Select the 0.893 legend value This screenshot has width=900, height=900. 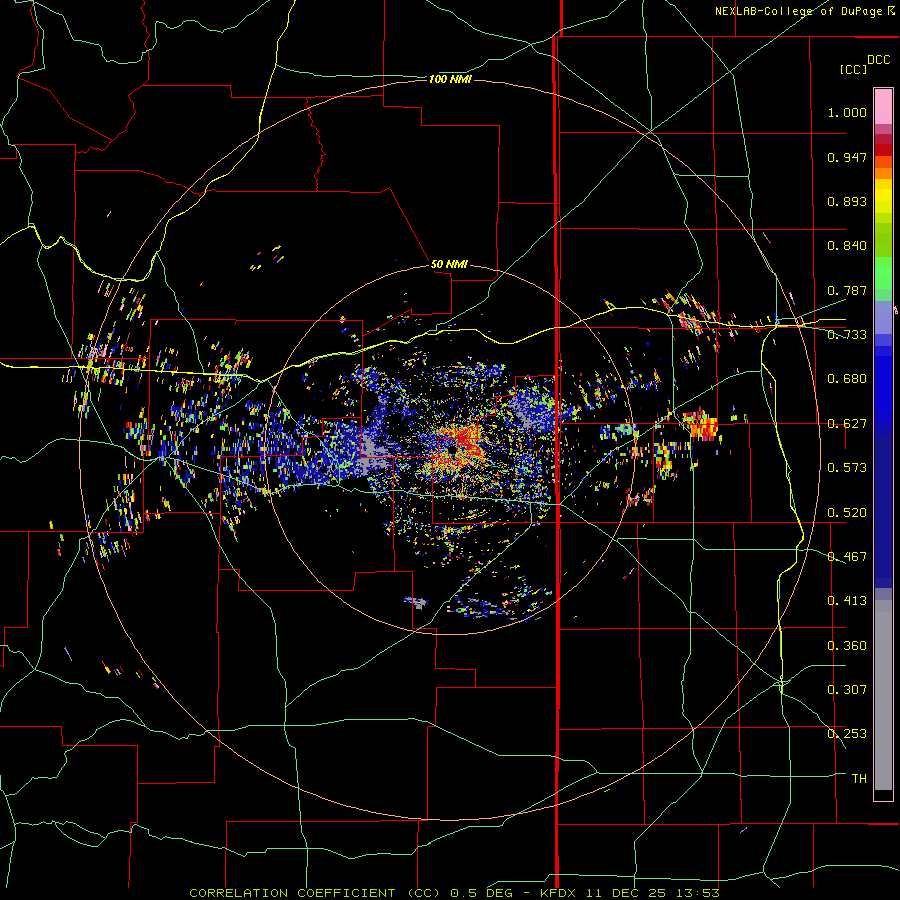[847, 201]
